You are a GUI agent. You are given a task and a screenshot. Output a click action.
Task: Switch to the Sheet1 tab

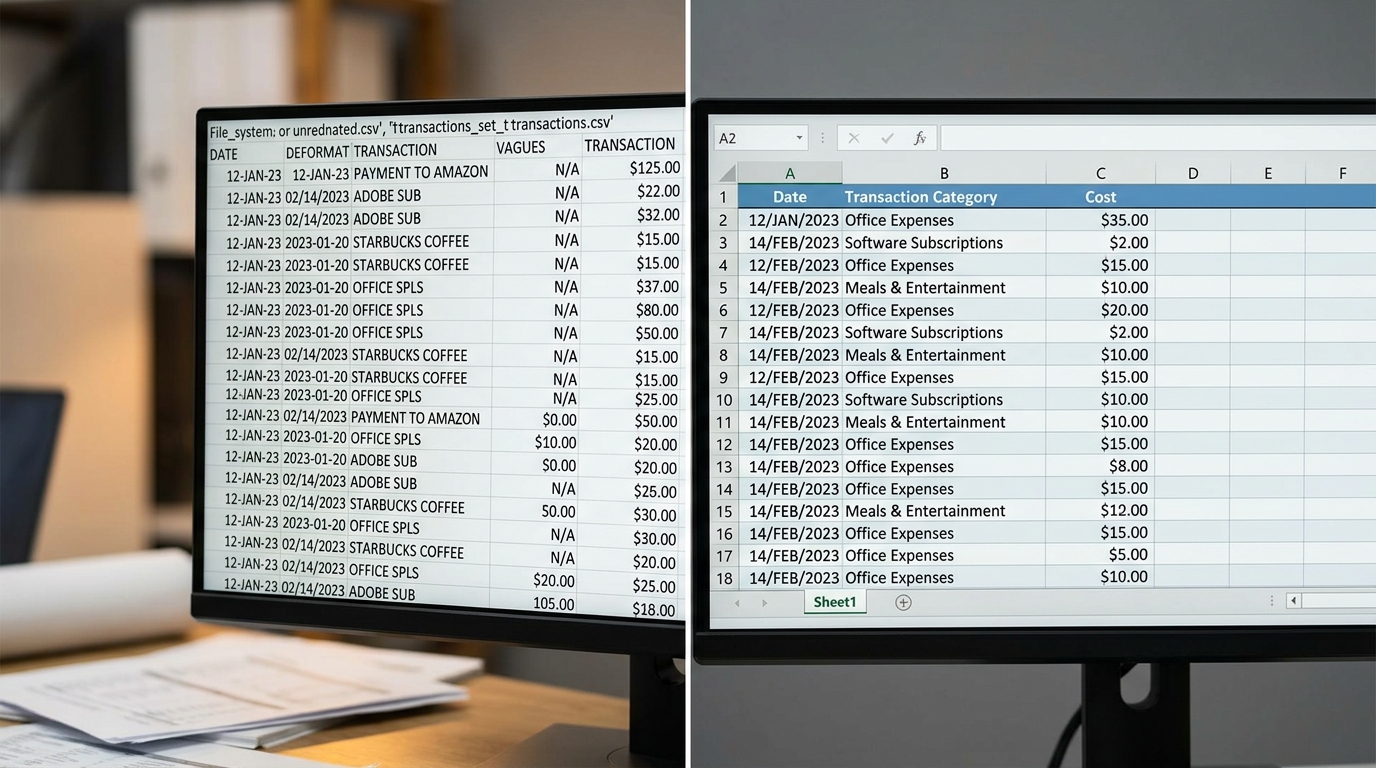click(x=835, y=602)
